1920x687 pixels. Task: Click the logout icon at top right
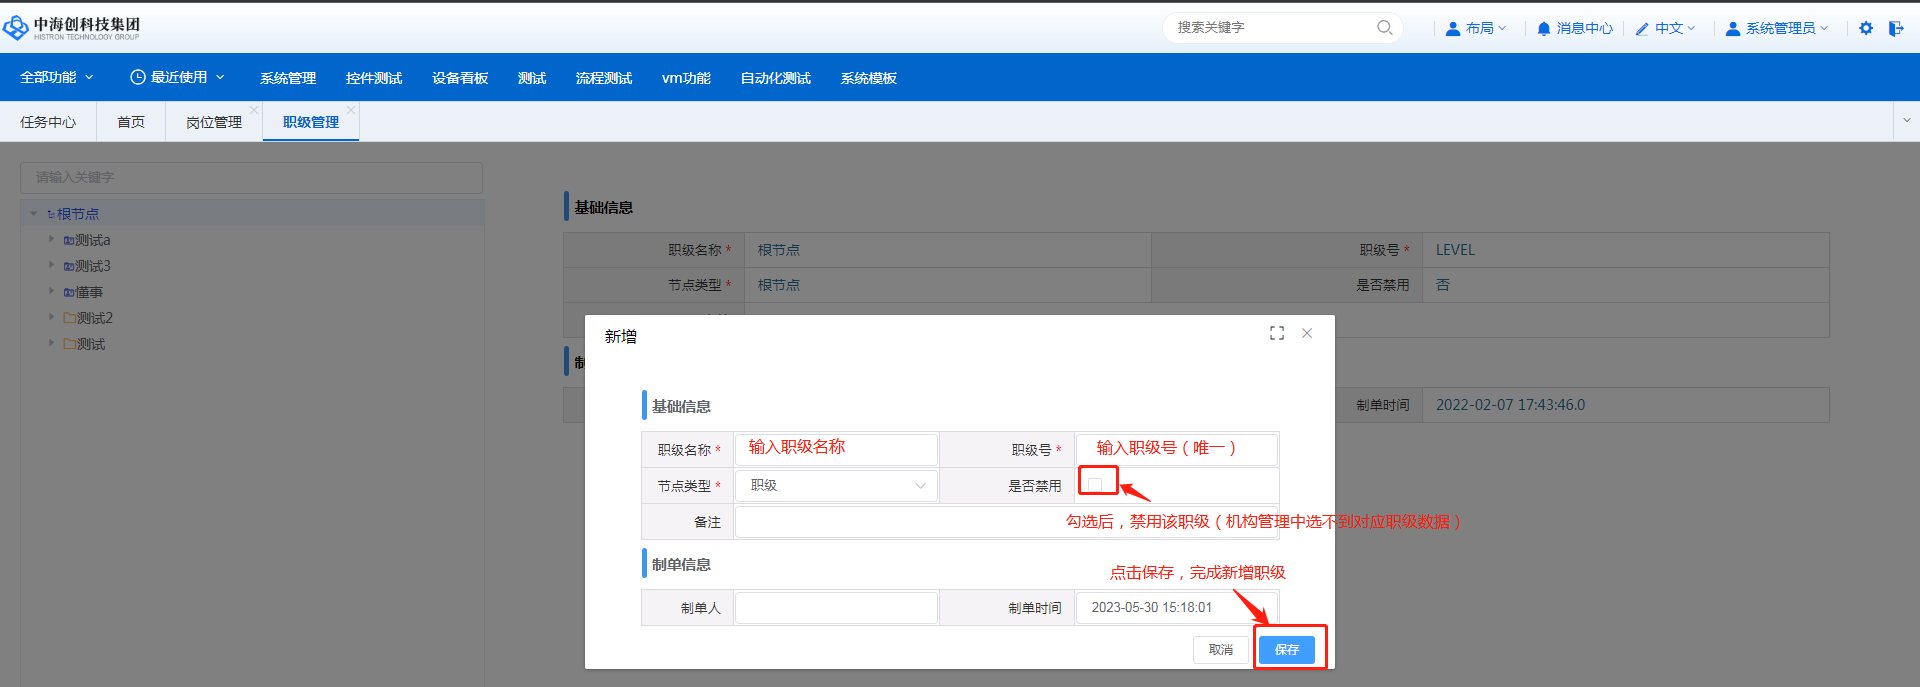pyautogui.click(x=1895, y=29)
